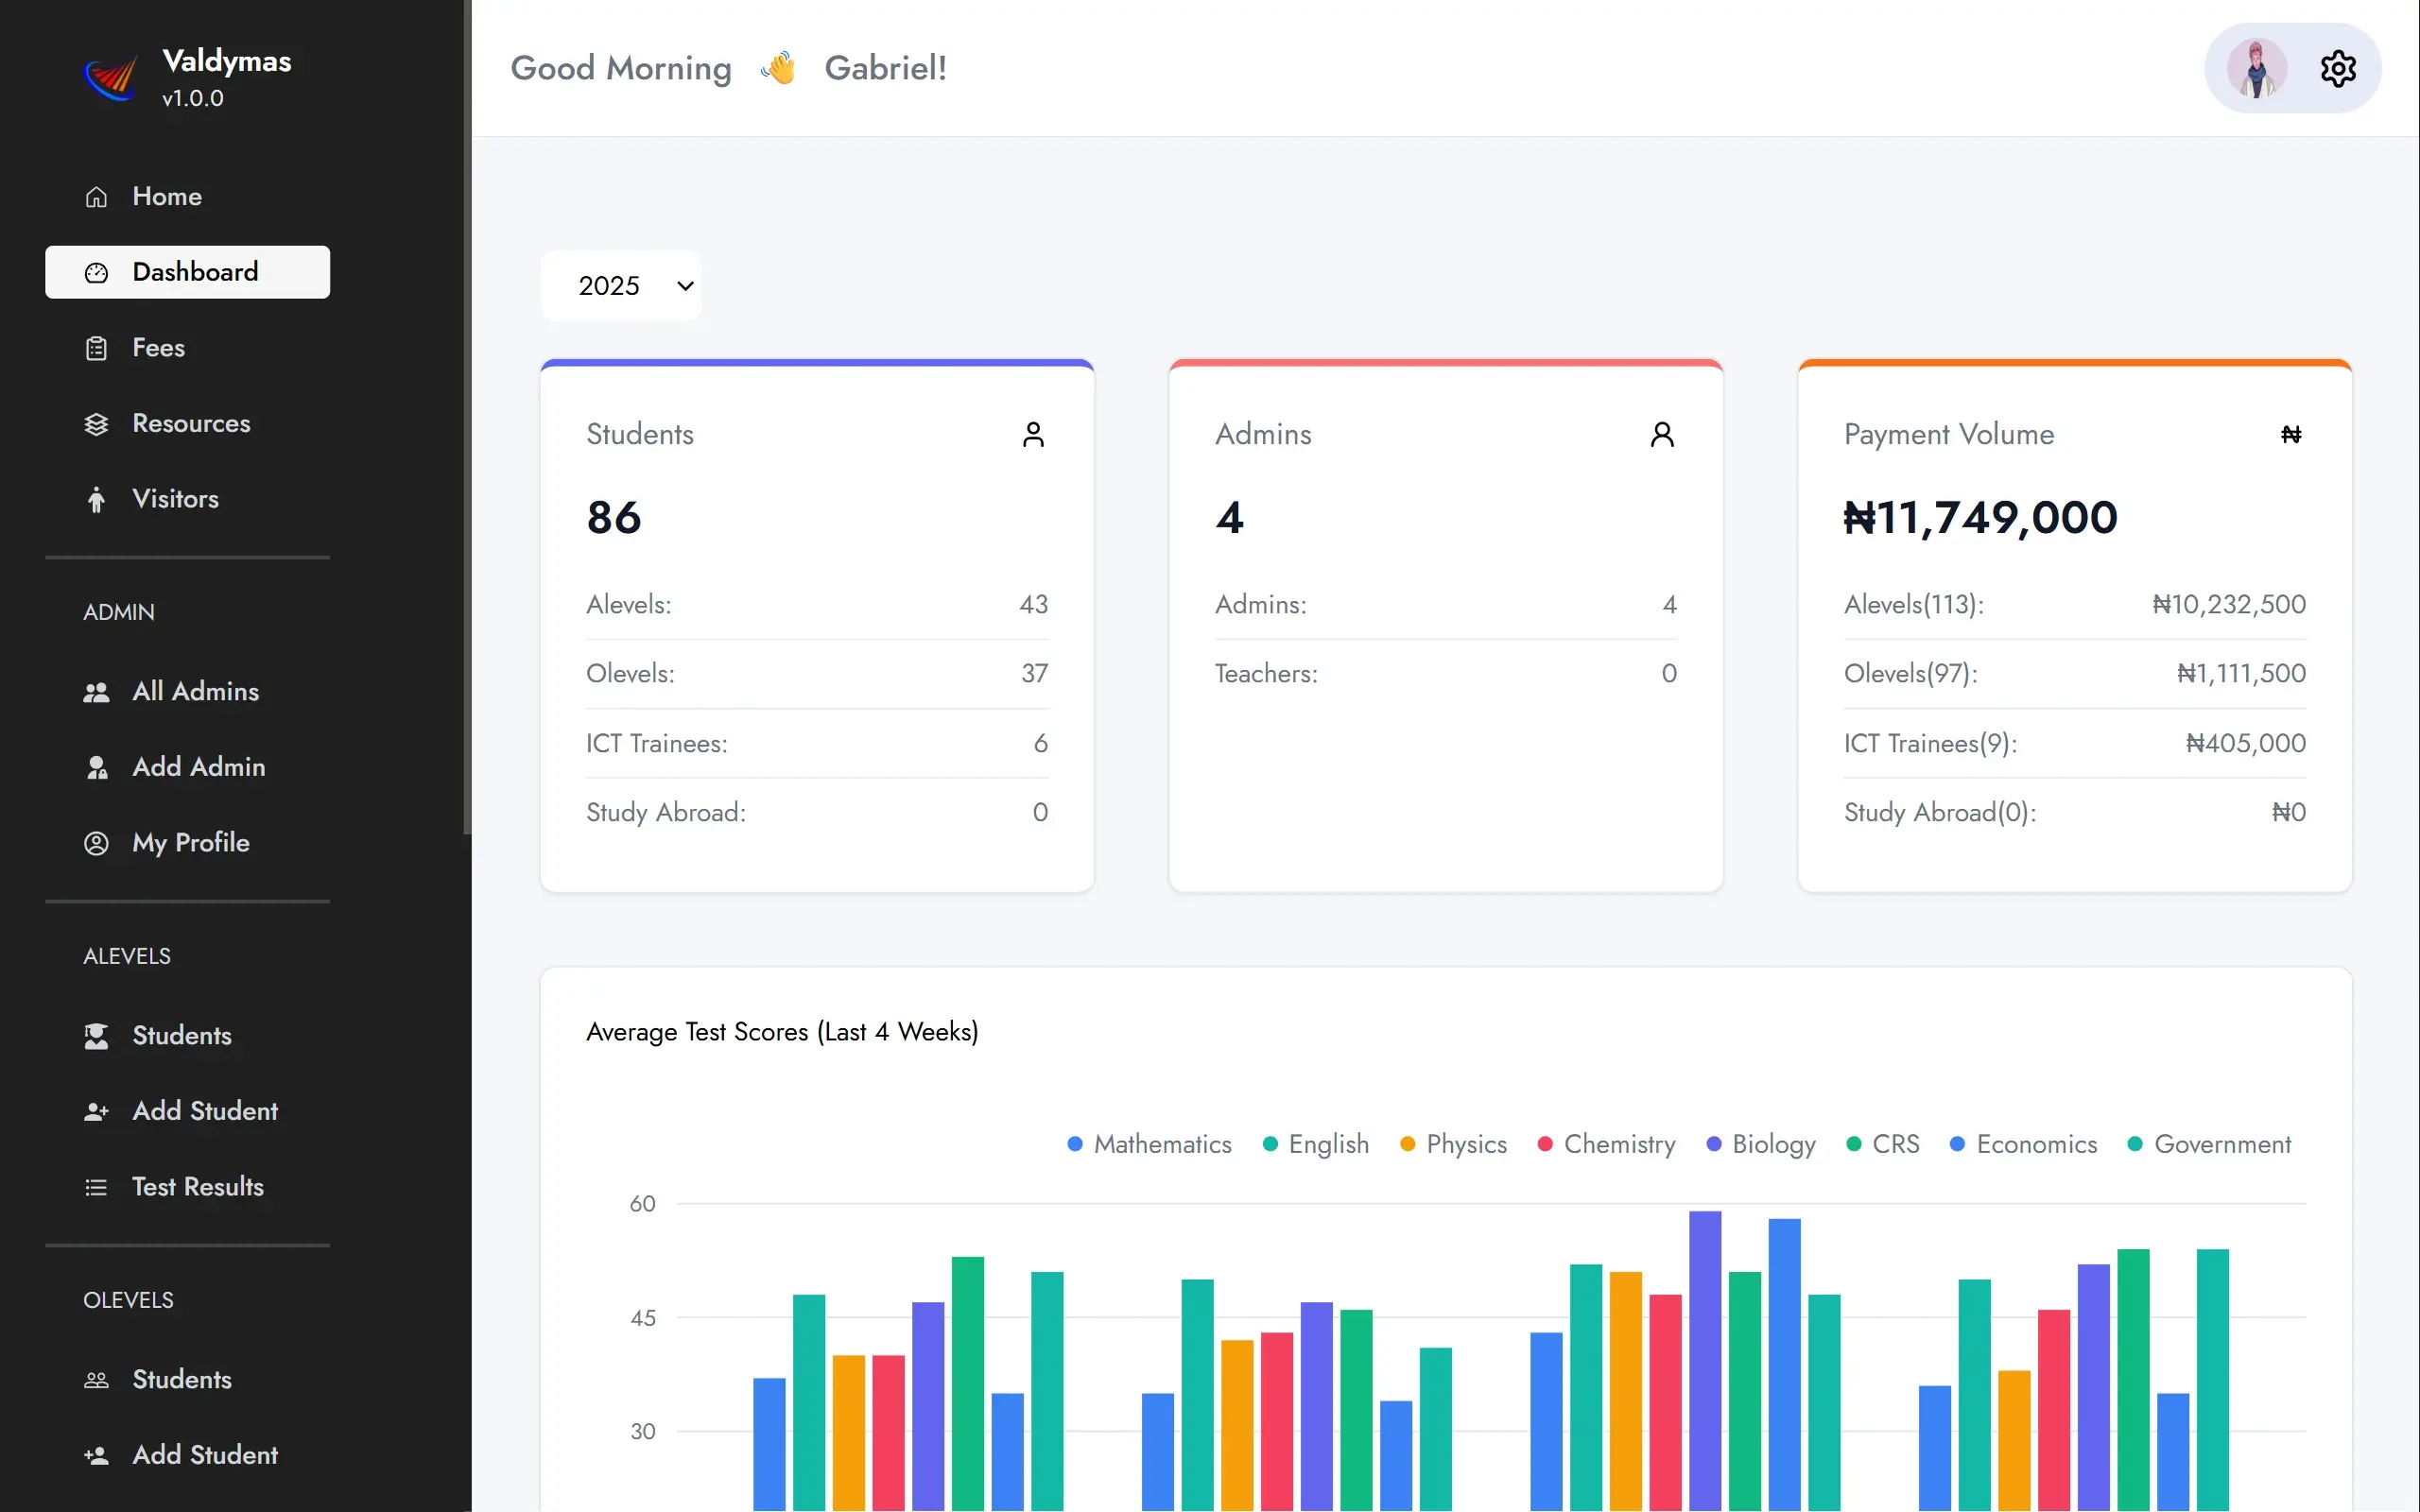Click the Good Morning greeting text

(621, 68)
